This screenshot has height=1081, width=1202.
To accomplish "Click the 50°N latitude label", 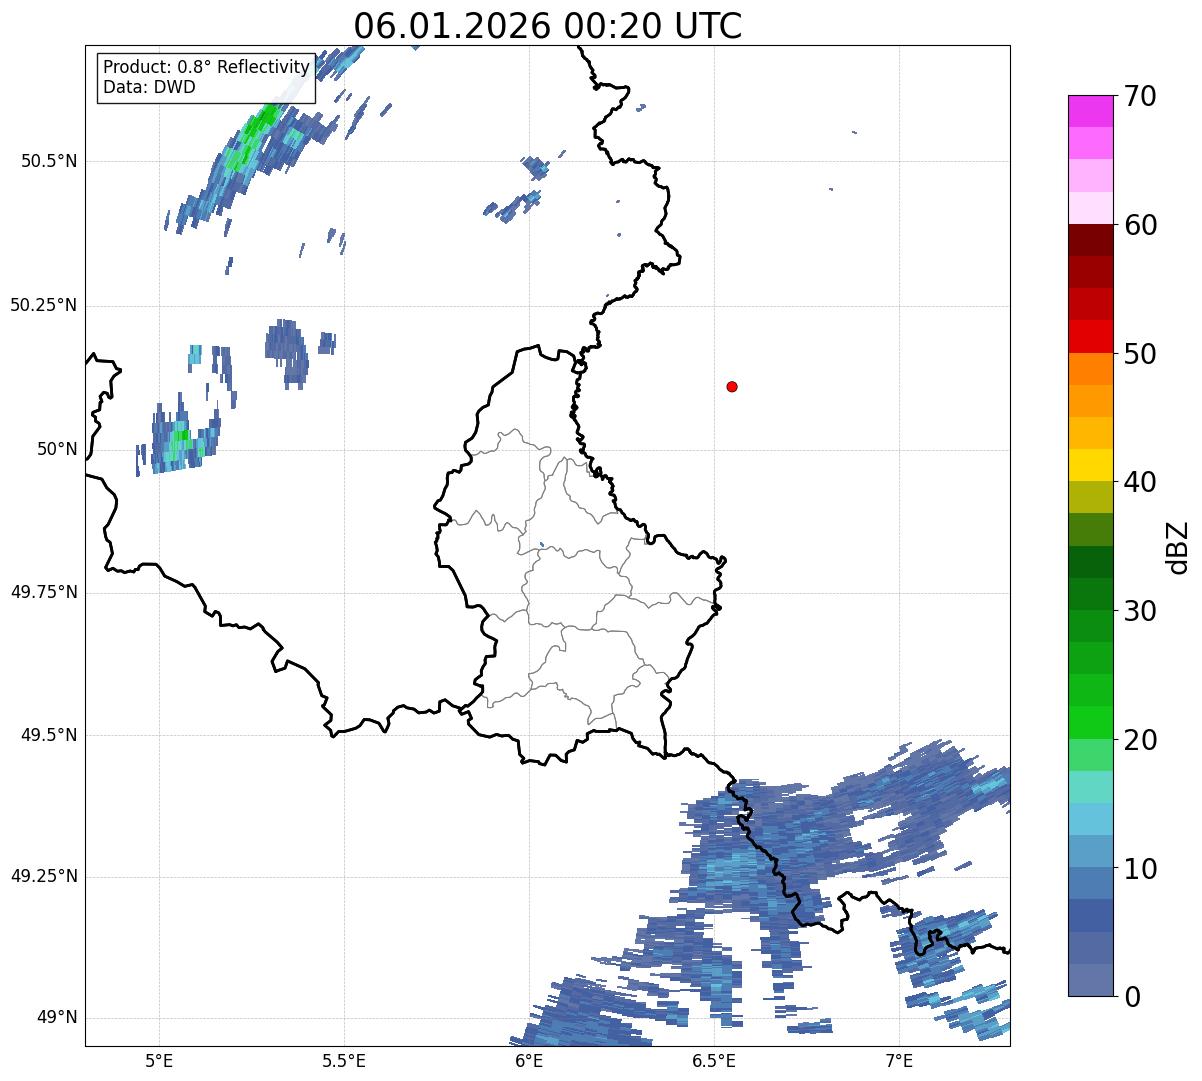I will tap(57, 449).
